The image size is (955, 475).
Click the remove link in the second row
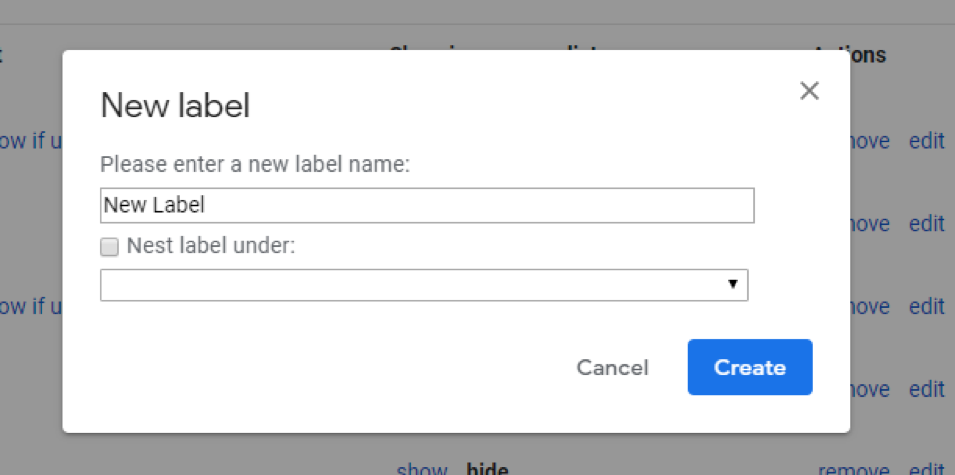click(870, 223)
